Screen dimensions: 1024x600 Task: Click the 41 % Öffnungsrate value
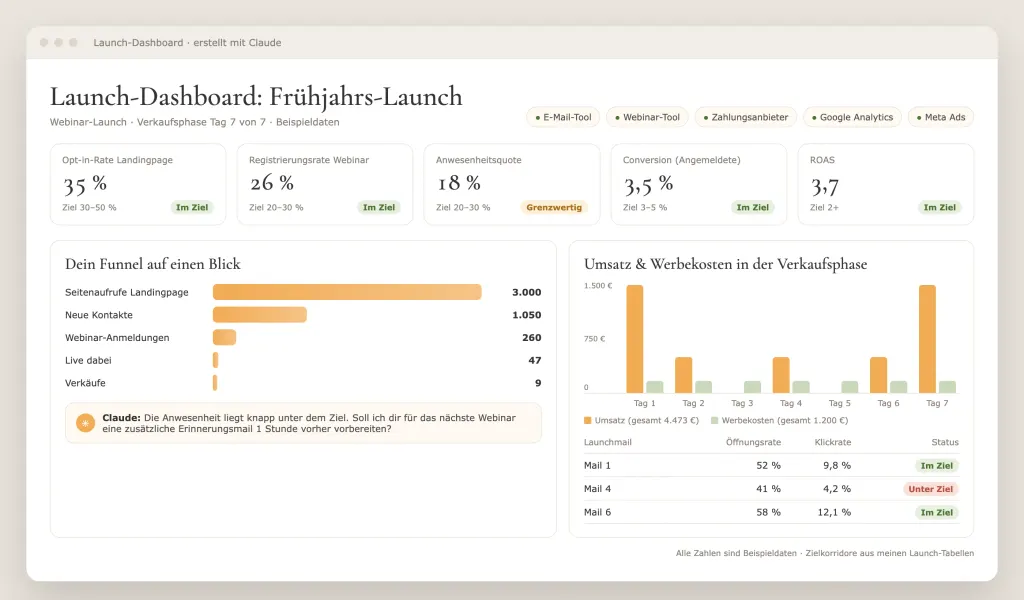click(x=768, y=489)
